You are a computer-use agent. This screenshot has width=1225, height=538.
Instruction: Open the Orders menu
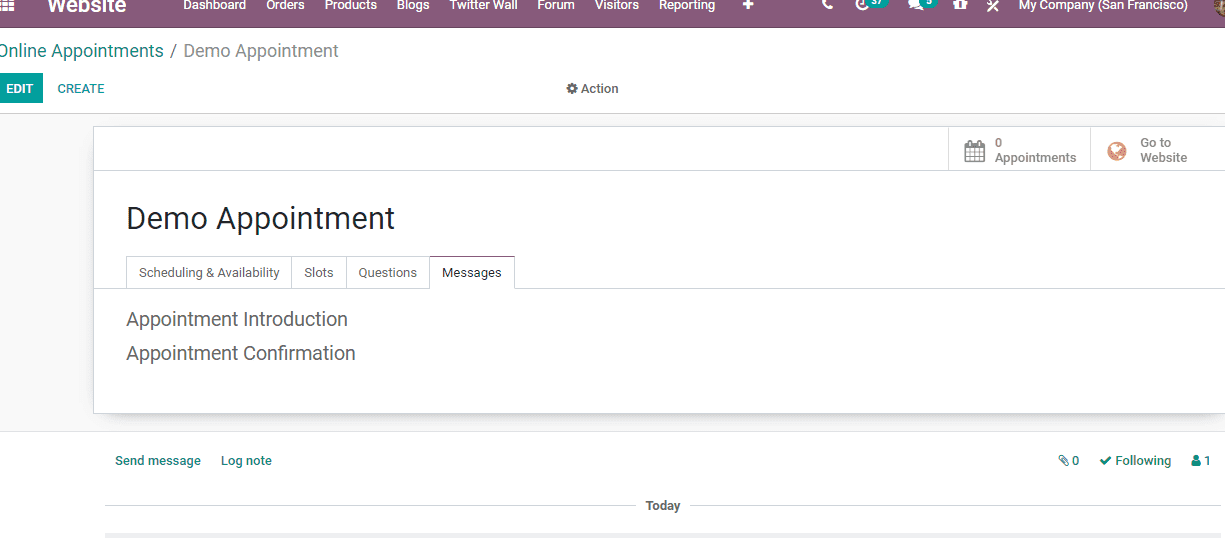click(x=285, y=5)
